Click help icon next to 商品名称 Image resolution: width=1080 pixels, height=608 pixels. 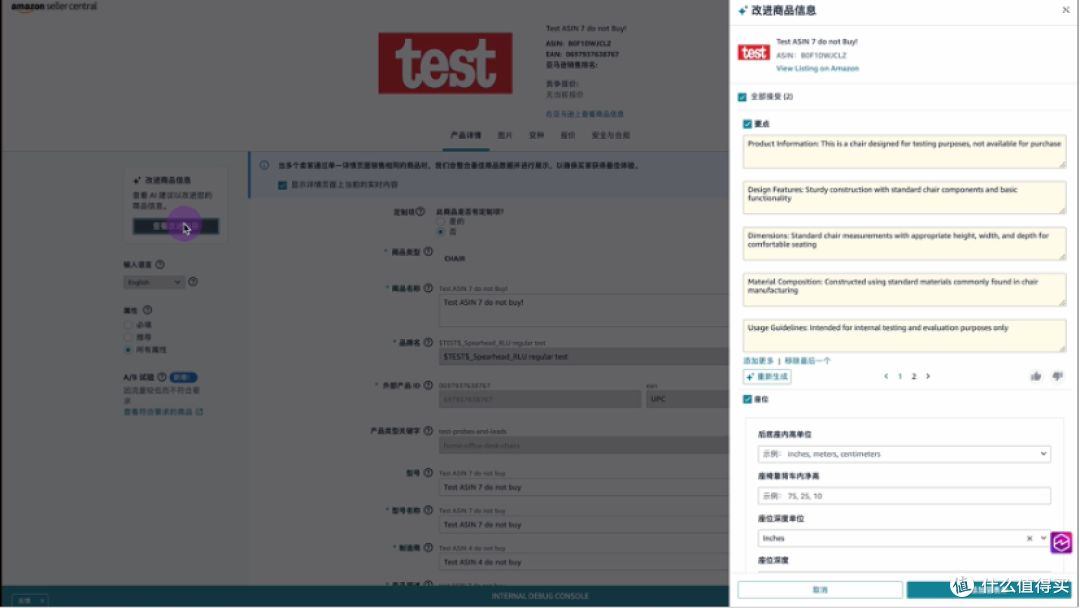click(428, 288)
